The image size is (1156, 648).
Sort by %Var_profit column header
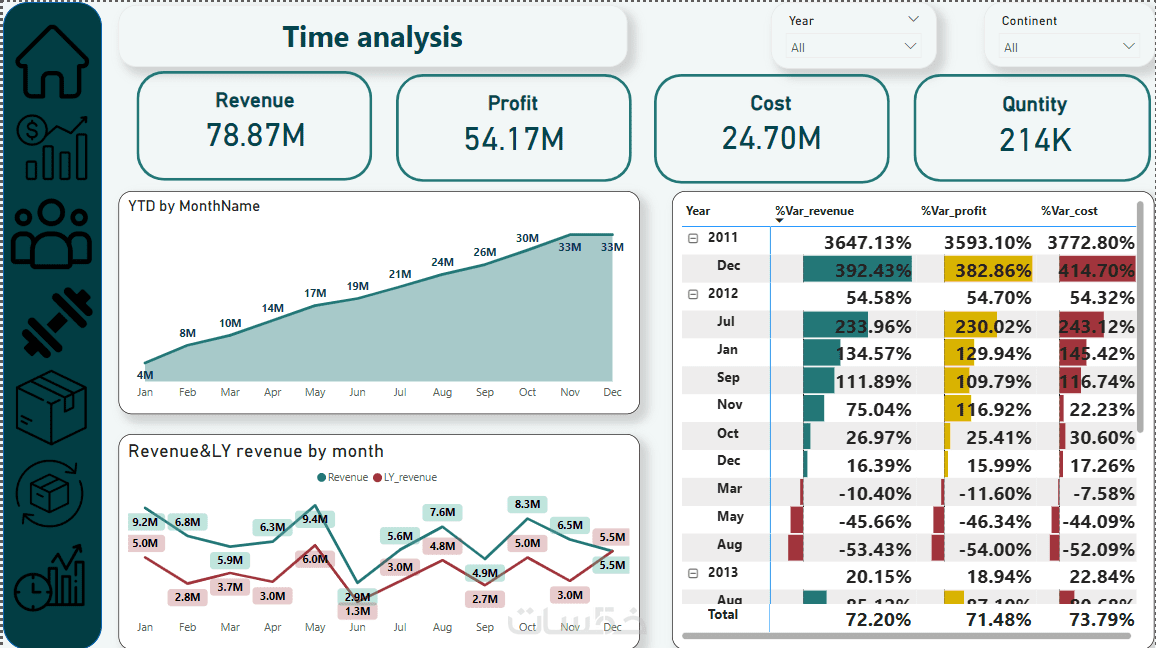(x=953, y=211)
